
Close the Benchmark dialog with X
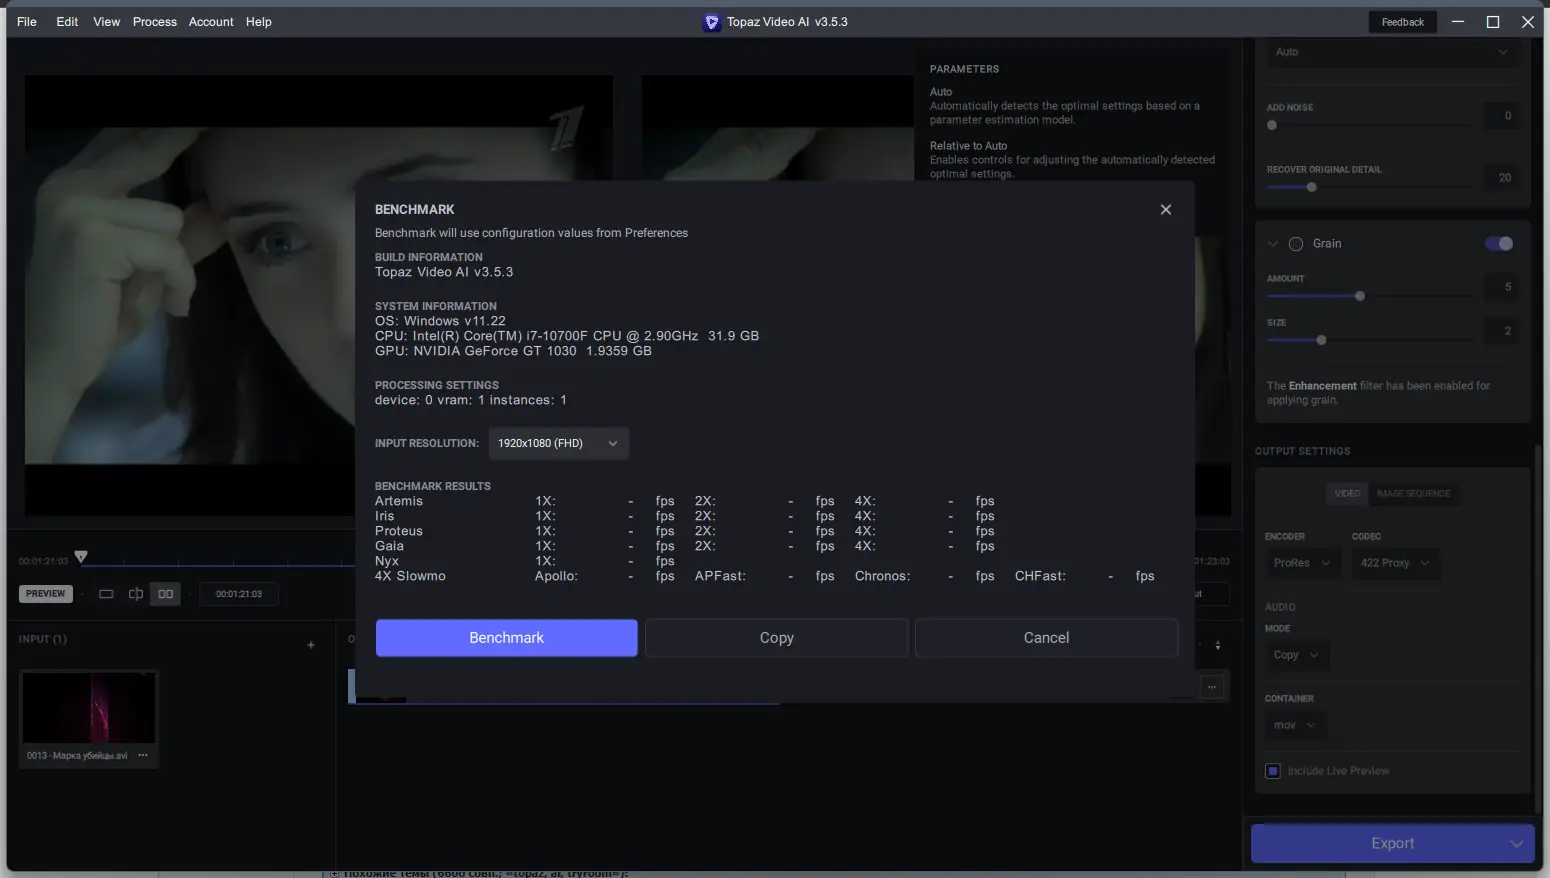[1165, 209]
